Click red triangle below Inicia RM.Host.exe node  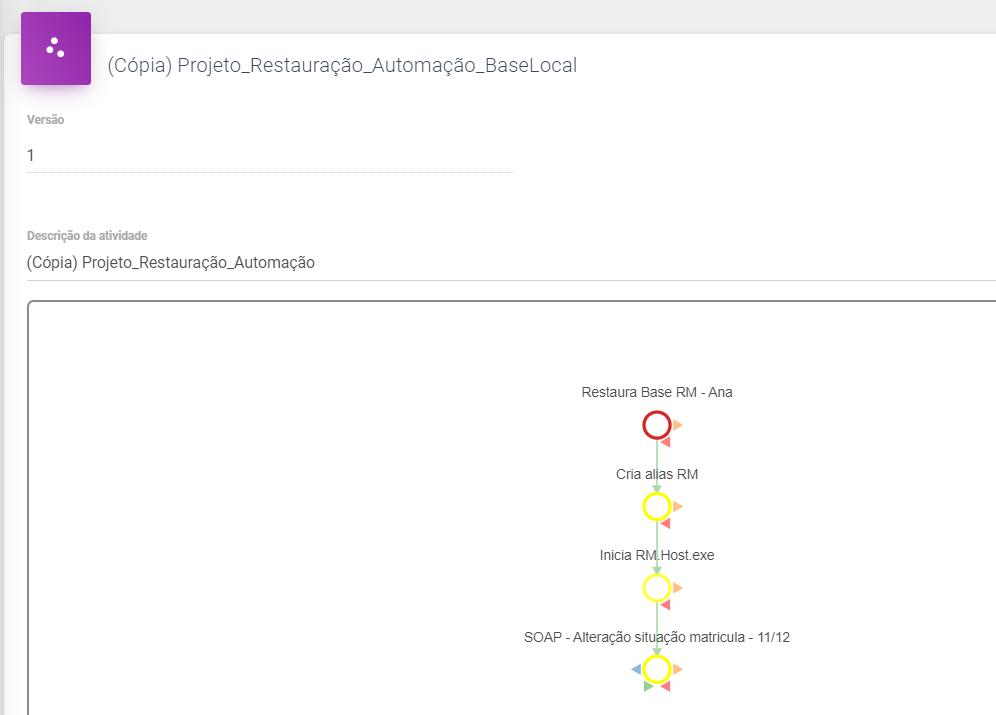click(665, 604)
